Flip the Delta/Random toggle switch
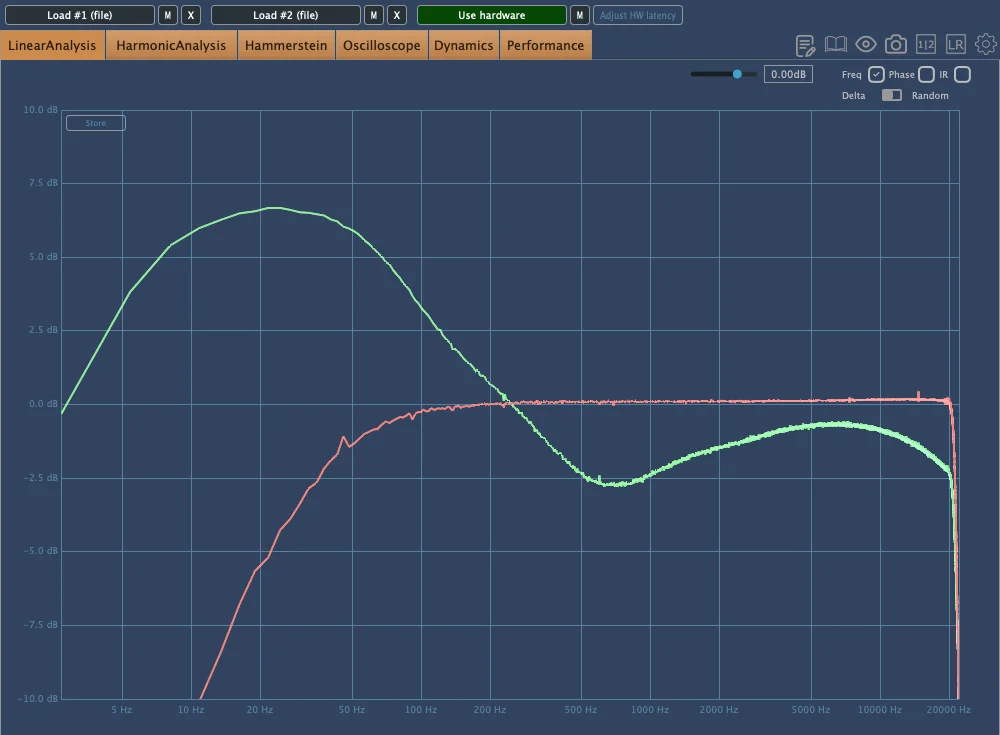 [x=891, y=96]
